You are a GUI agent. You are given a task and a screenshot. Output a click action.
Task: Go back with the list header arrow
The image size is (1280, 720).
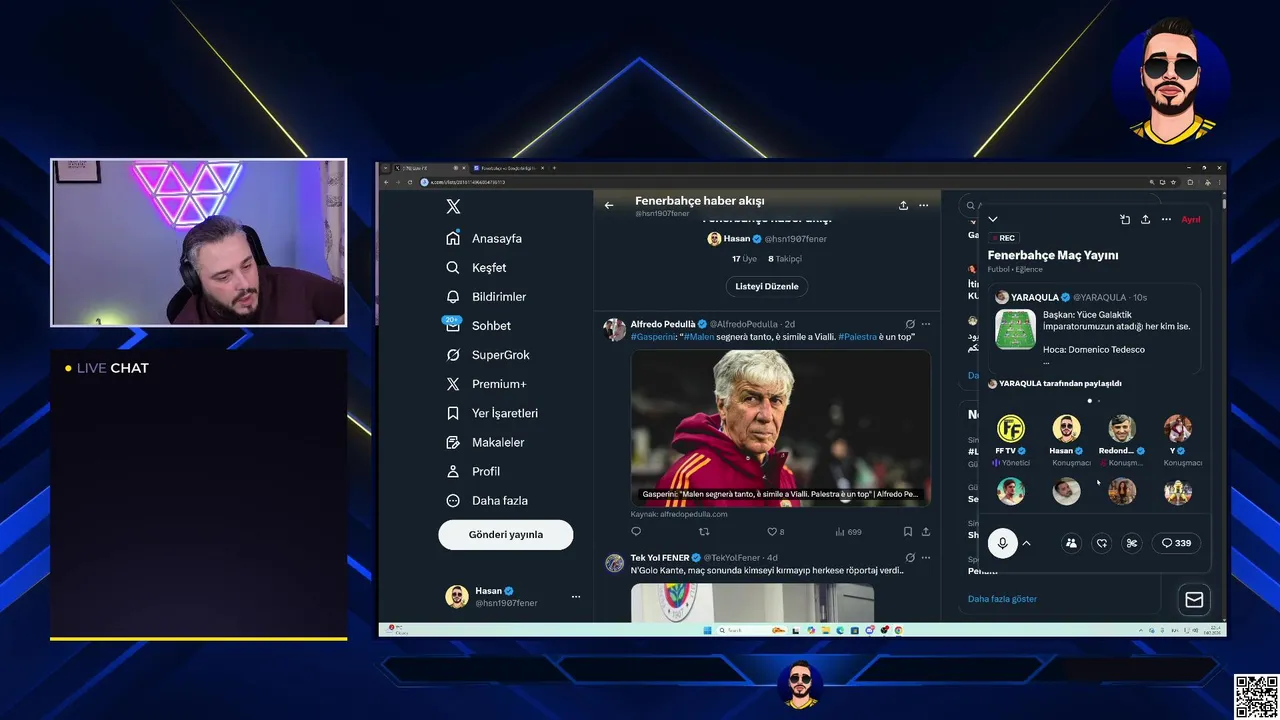609,205
